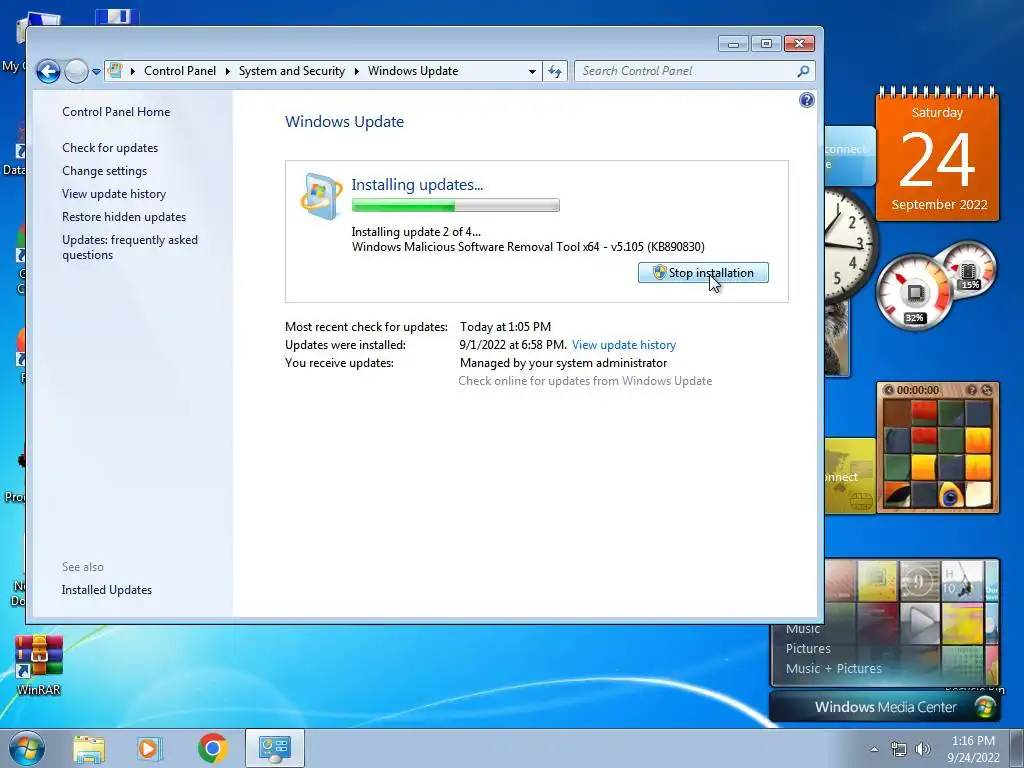This screenshot has width=1024, height=768.
Task: Open Installed Updates link
Action: coord(106,590)
